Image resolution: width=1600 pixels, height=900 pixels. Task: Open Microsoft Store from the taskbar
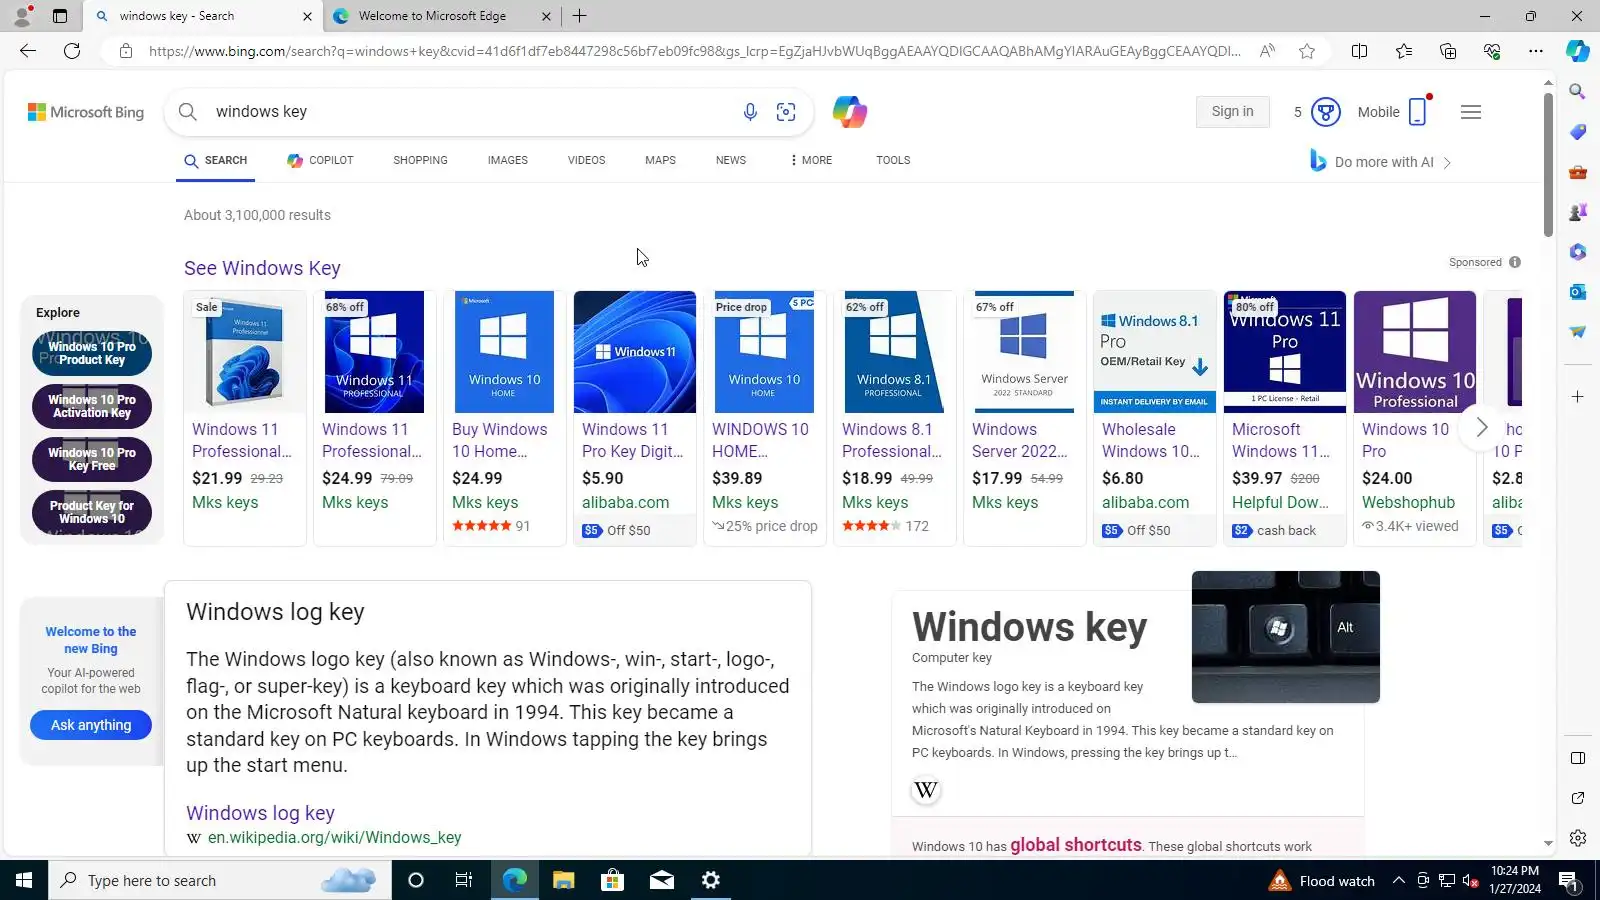coord(612,880)
